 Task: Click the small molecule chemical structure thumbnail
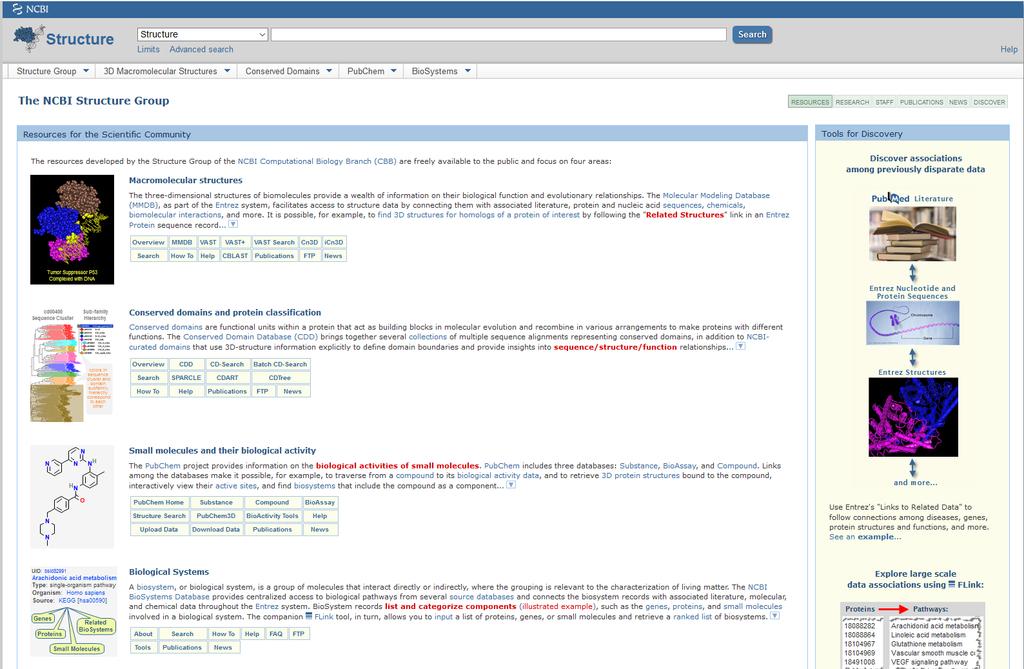72,497
